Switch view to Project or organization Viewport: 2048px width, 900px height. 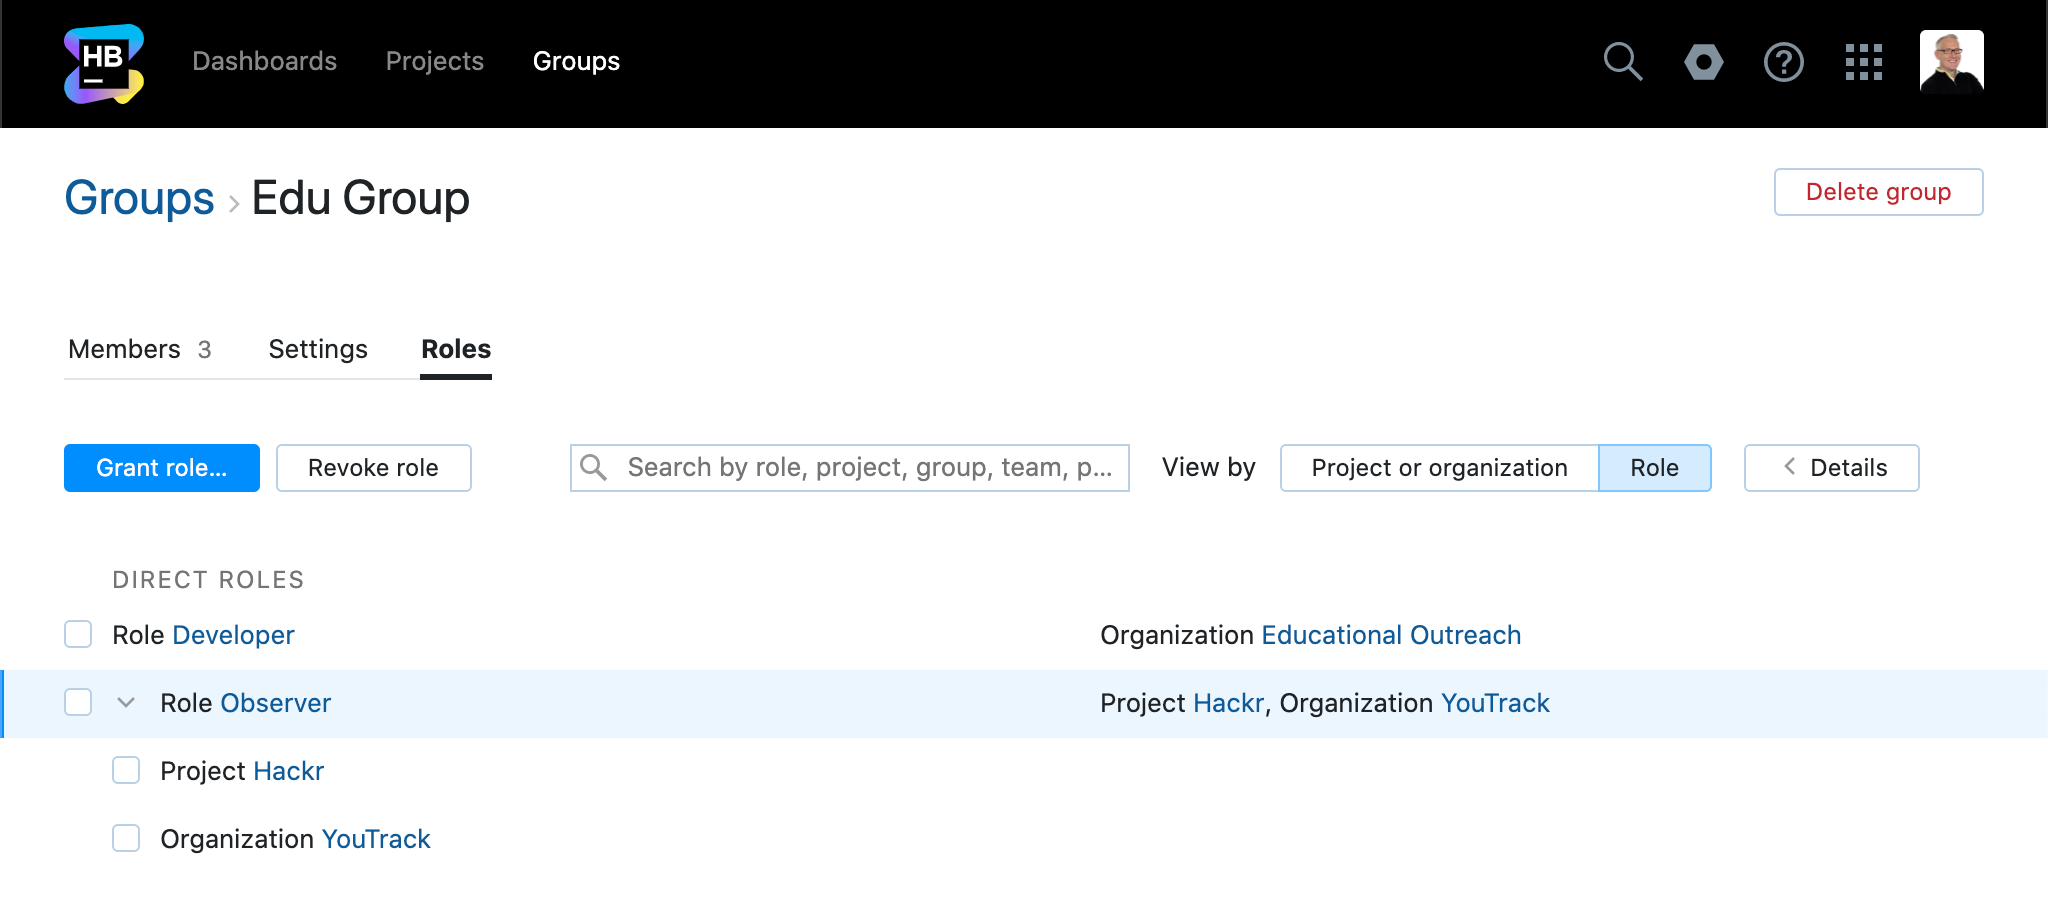(x=1439, y=468)
